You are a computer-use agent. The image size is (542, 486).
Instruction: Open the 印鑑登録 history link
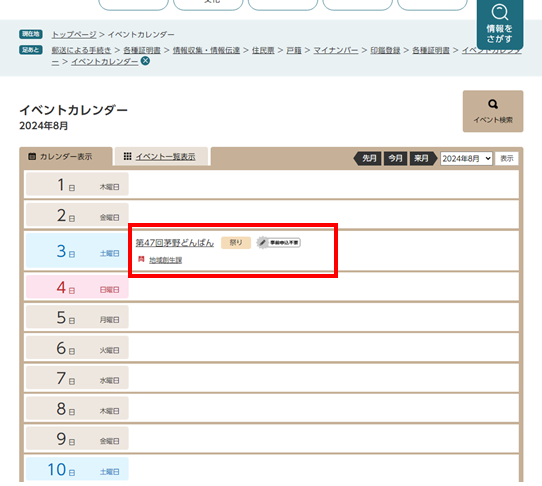385,50
